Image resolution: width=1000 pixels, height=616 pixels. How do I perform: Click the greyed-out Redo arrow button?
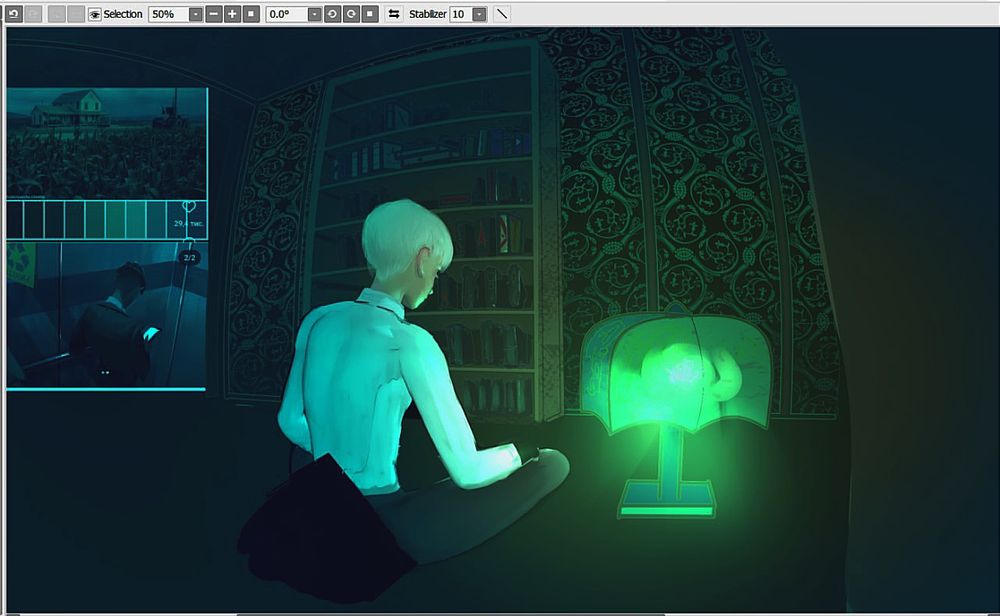coord(33,13)
